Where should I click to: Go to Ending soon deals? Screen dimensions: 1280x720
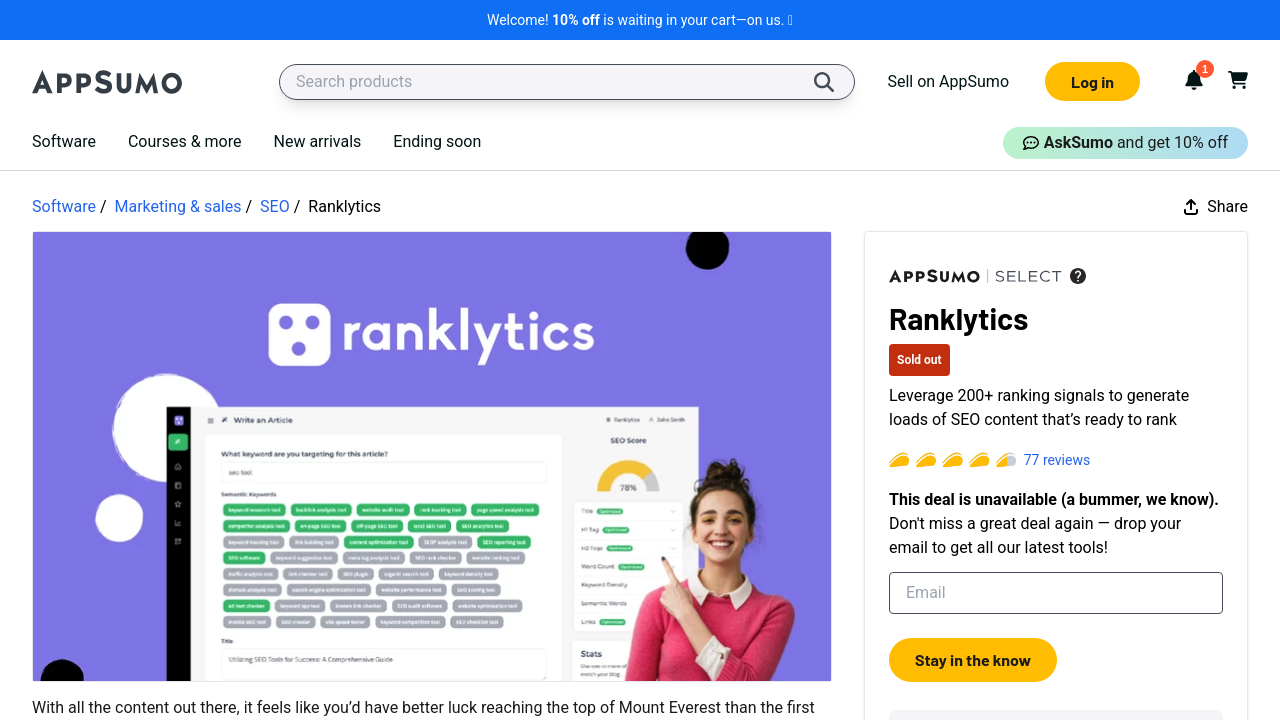(437, 142)
